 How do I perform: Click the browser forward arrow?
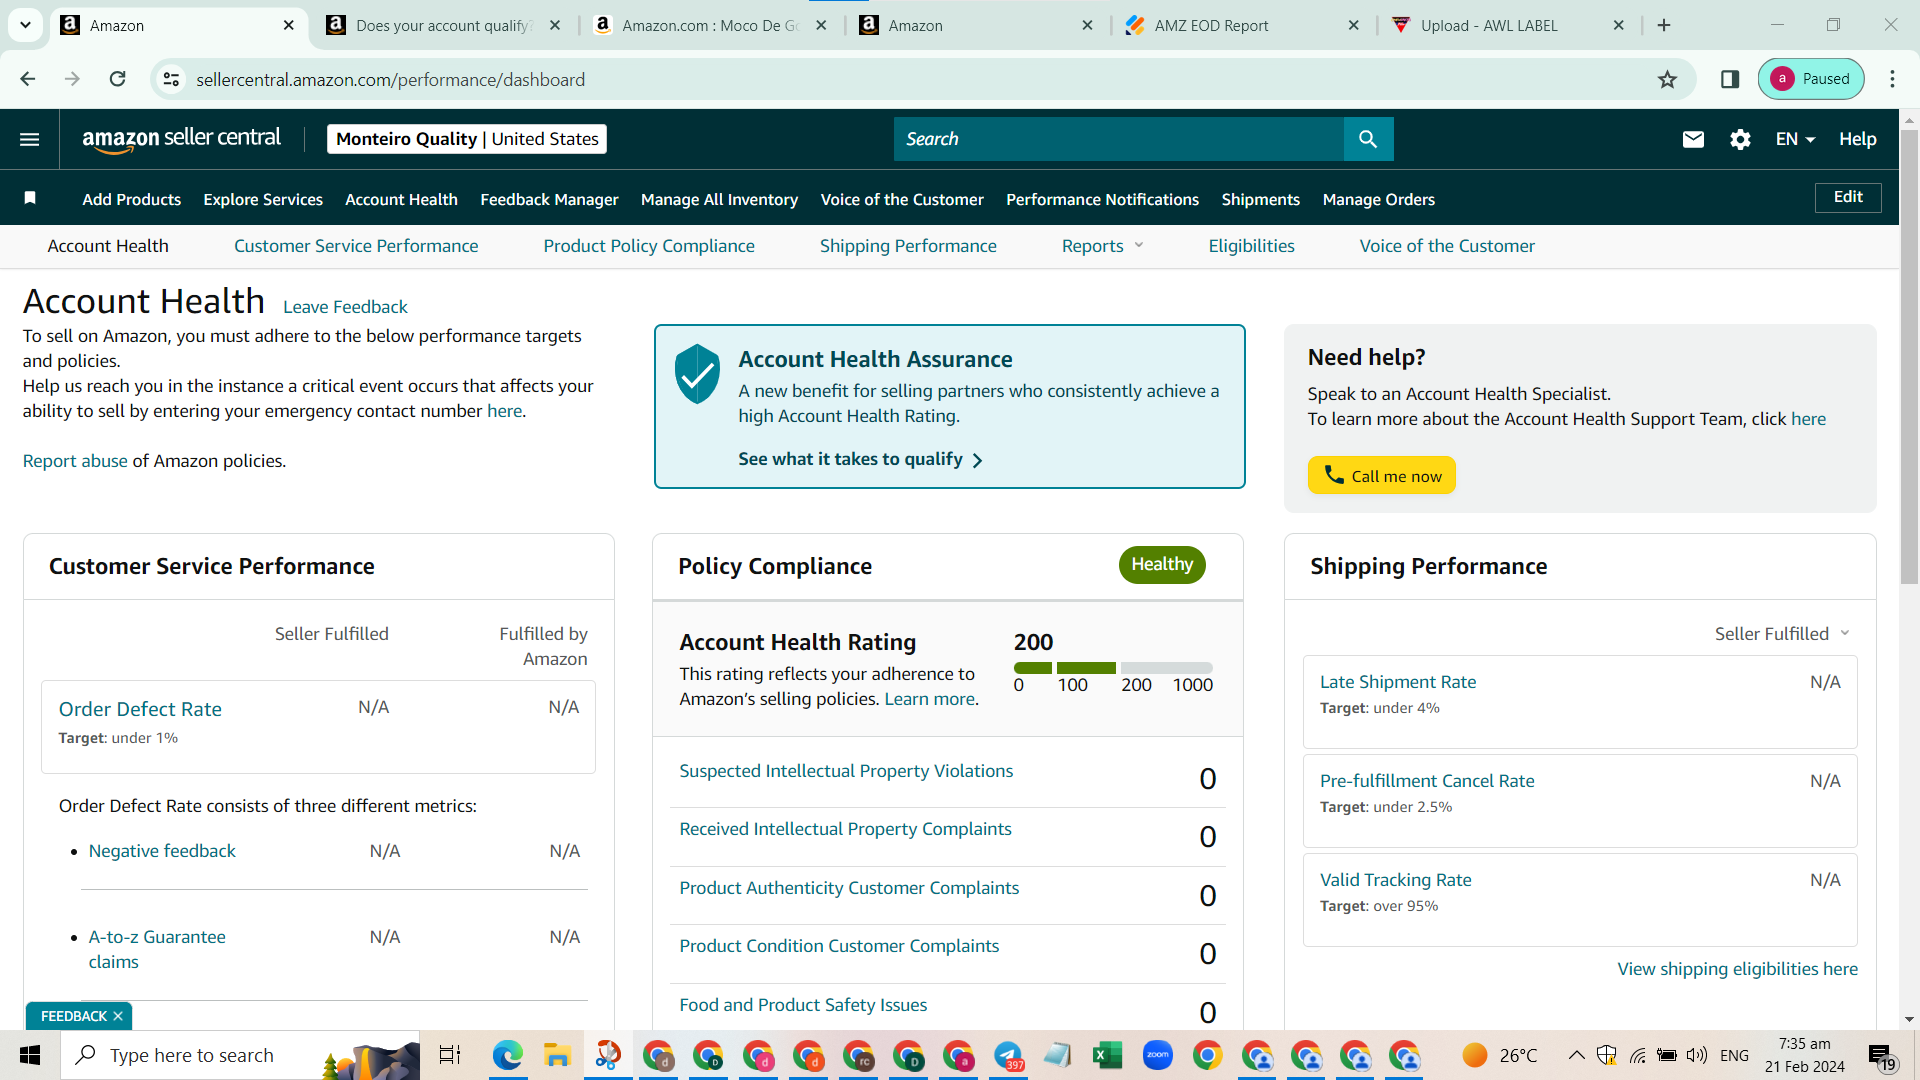coord(72,79)
